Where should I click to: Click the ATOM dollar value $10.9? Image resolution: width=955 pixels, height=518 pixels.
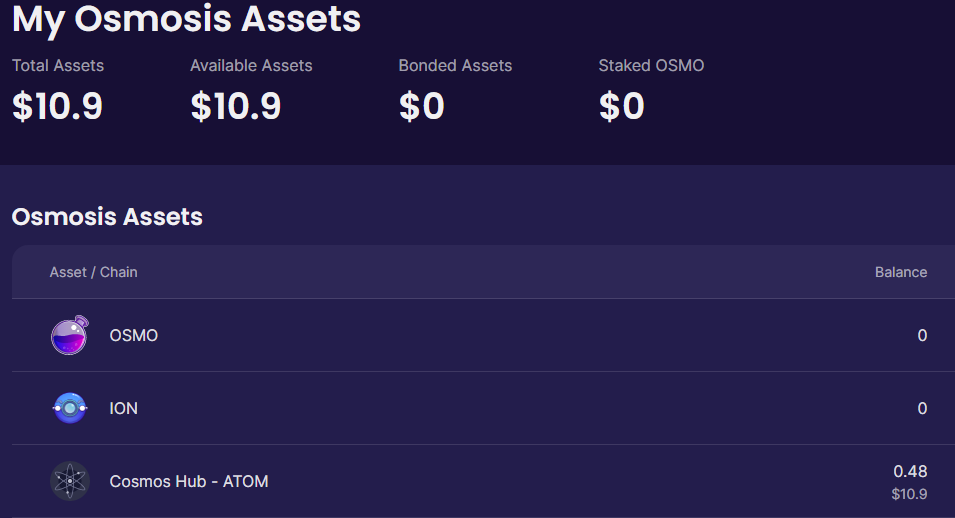point(909,494)
